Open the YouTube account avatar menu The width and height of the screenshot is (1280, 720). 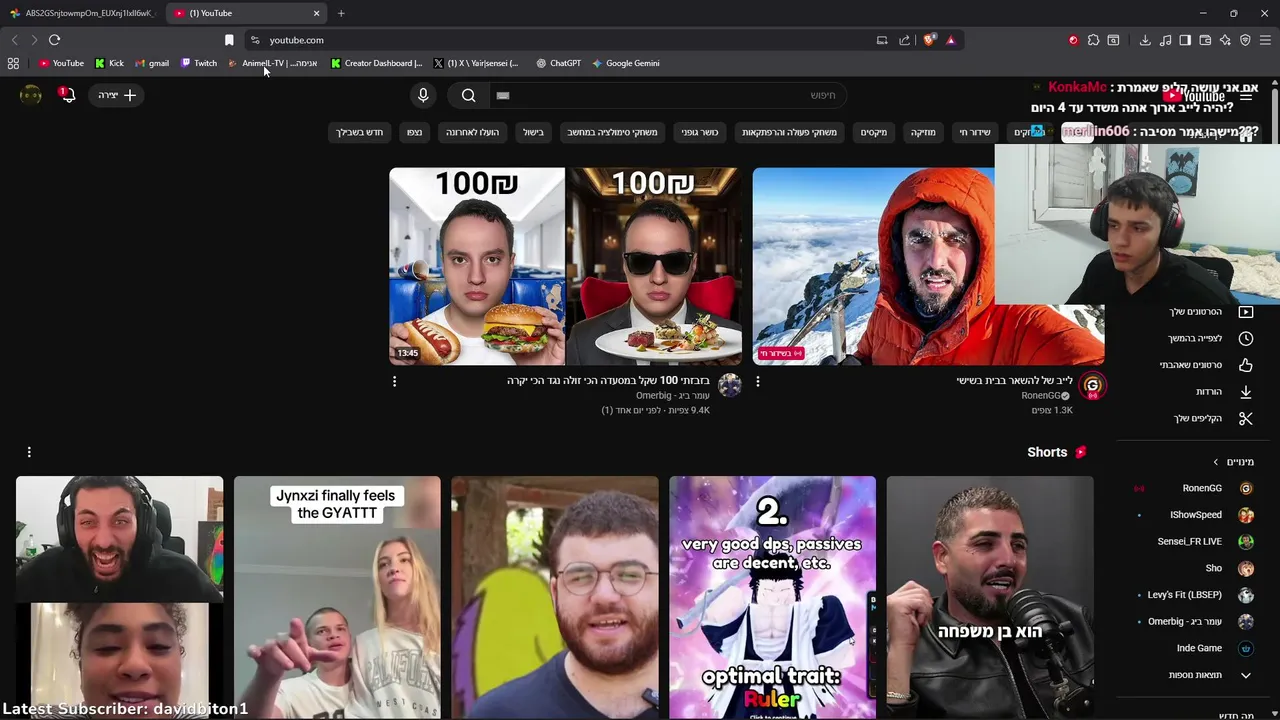[31, 95]
